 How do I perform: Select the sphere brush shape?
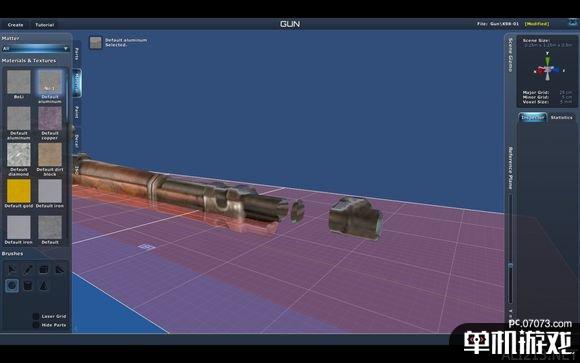[12, 285]
